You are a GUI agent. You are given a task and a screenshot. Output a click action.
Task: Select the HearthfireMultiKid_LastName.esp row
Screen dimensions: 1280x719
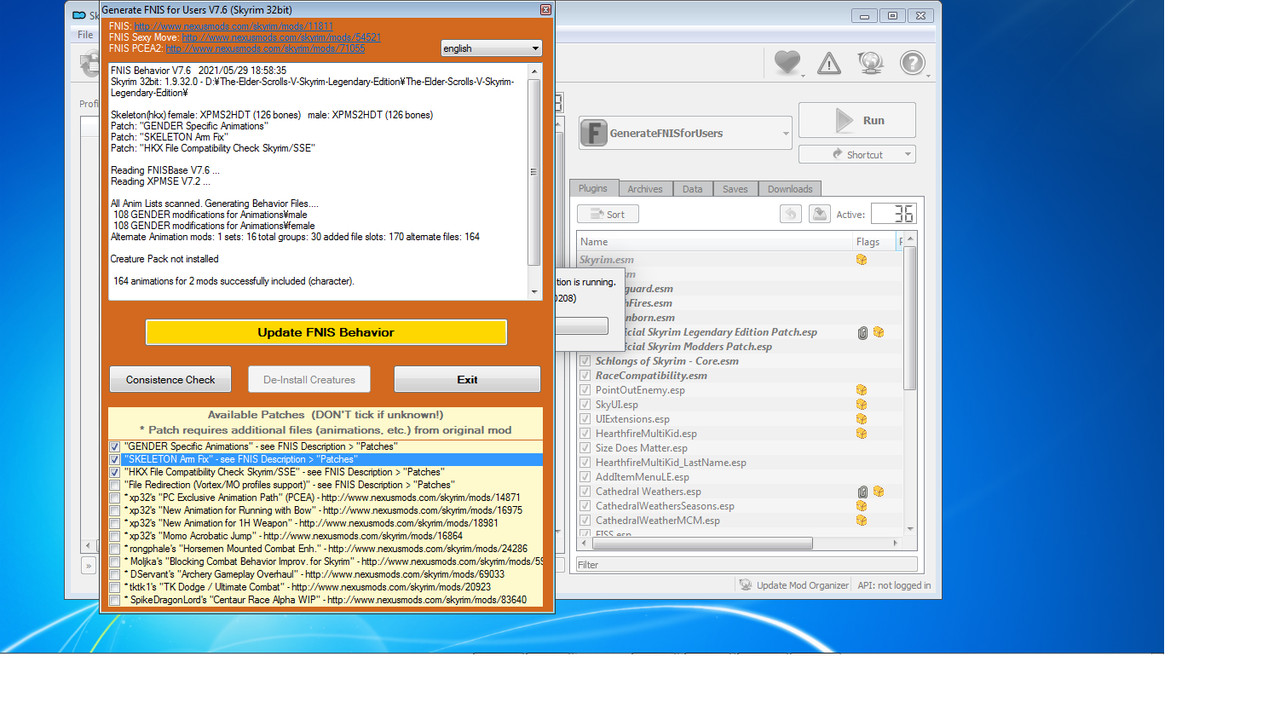[740, 463]
